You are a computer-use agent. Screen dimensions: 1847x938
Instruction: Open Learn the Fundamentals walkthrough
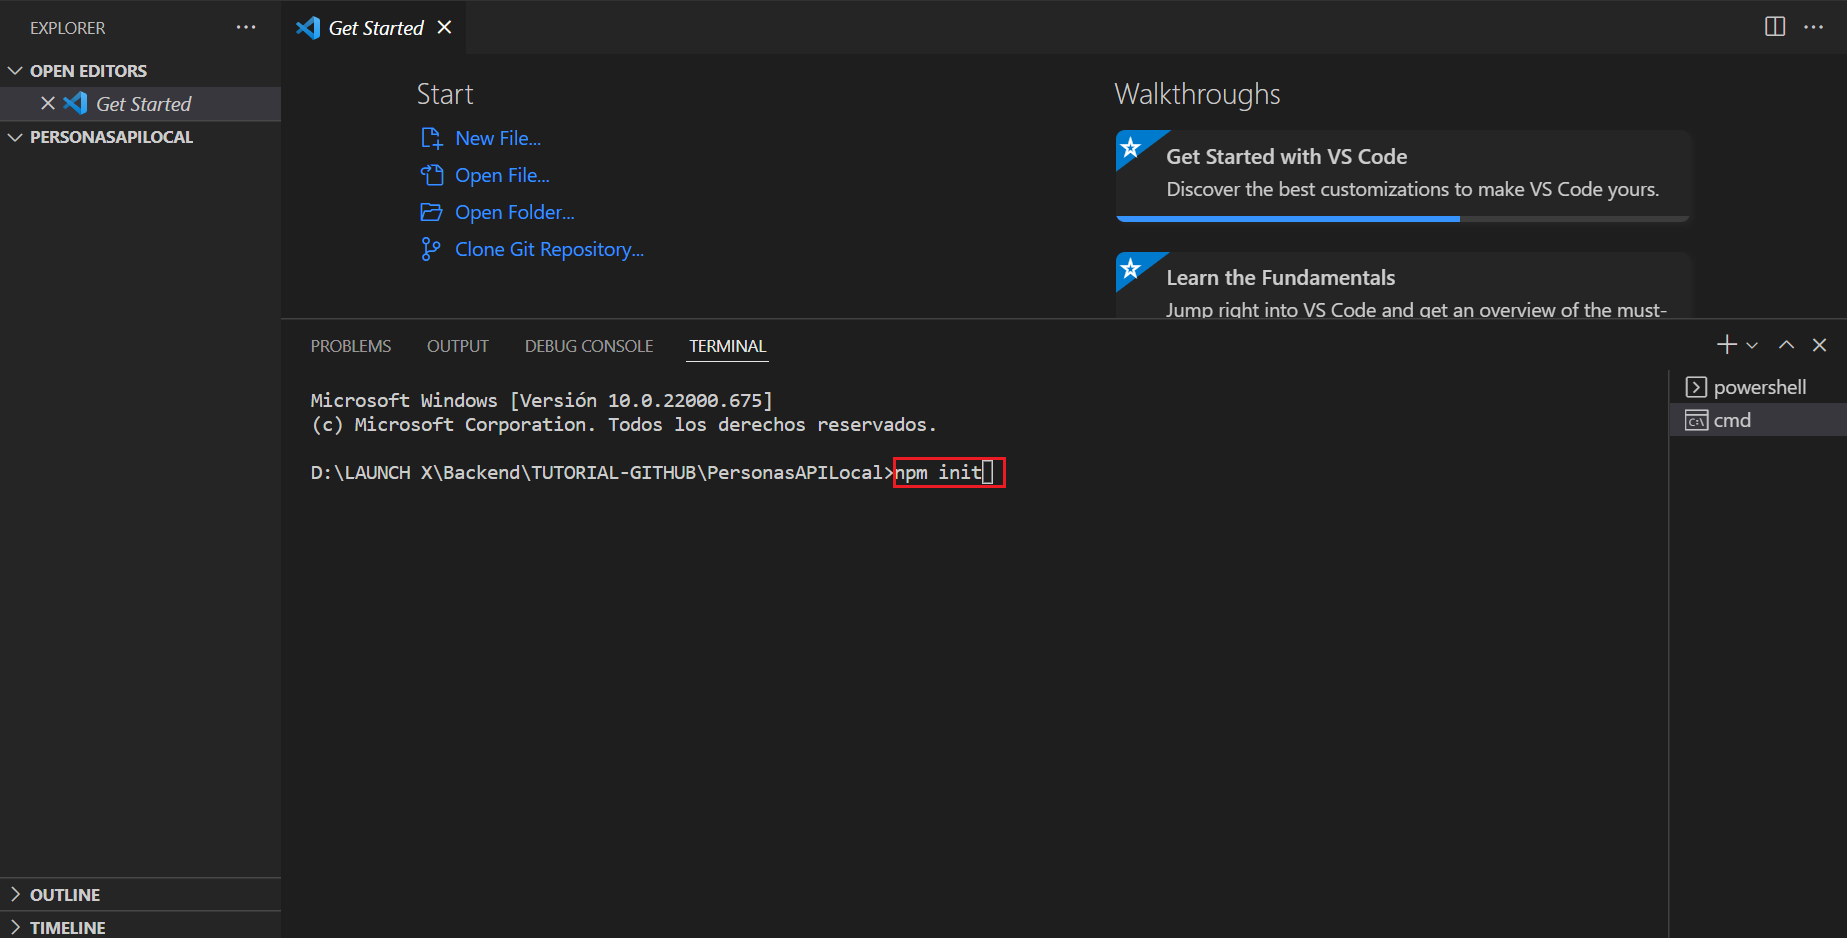pos(1403,286)
